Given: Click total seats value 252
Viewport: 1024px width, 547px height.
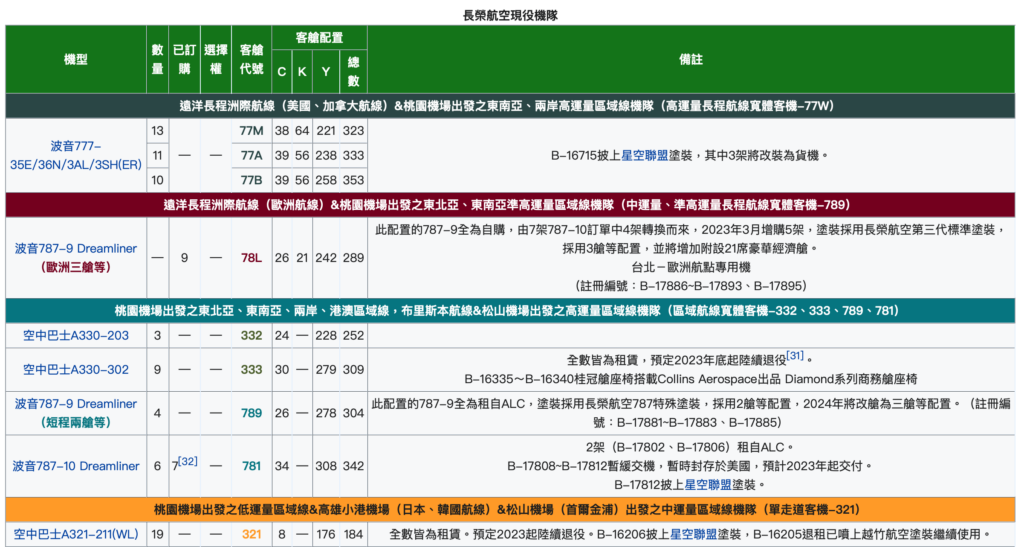Looking at the screenshot, I should [x=353, y=336].
